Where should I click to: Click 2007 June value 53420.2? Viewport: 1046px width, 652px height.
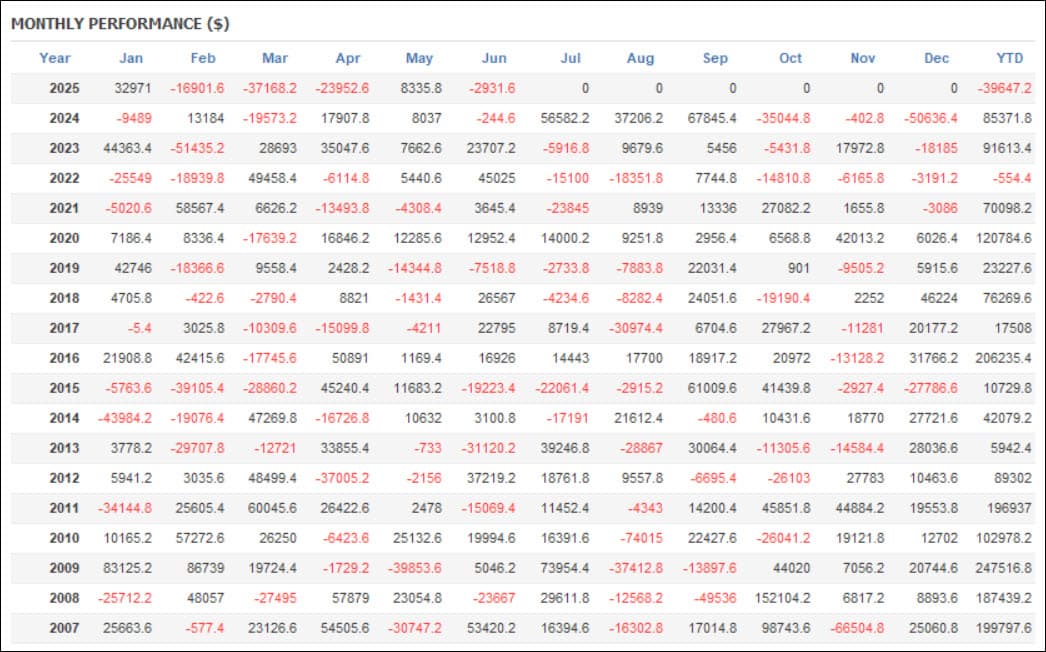[491, 629]
